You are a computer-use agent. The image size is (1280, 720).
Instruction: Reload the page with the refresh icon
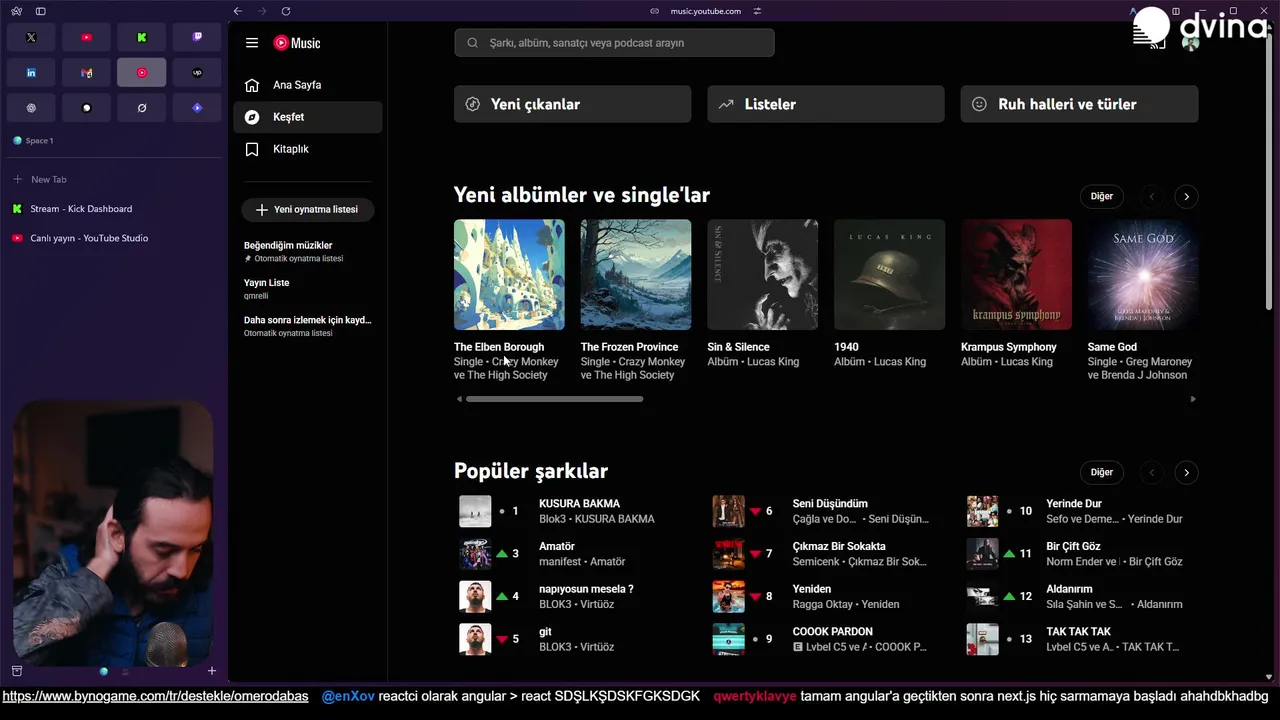point(286,11)
